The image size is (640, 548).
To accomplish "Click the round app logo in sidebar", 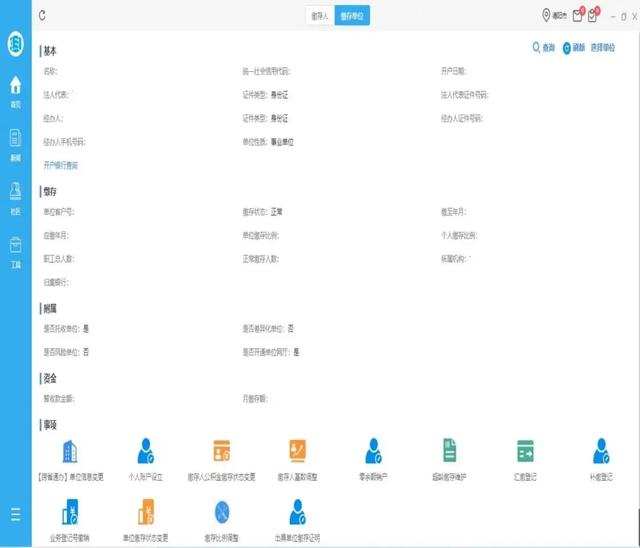I will [16, 43].
